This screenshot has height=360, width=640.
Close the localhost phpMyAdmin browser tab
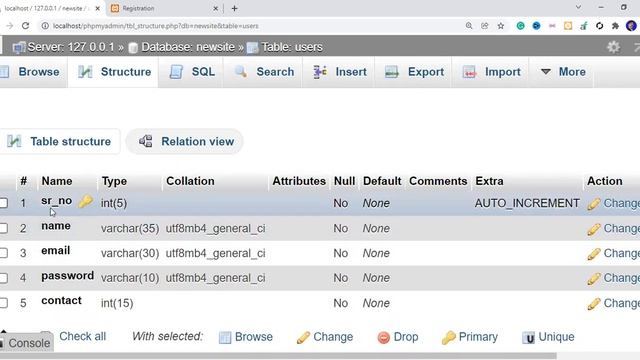(97, 8)
